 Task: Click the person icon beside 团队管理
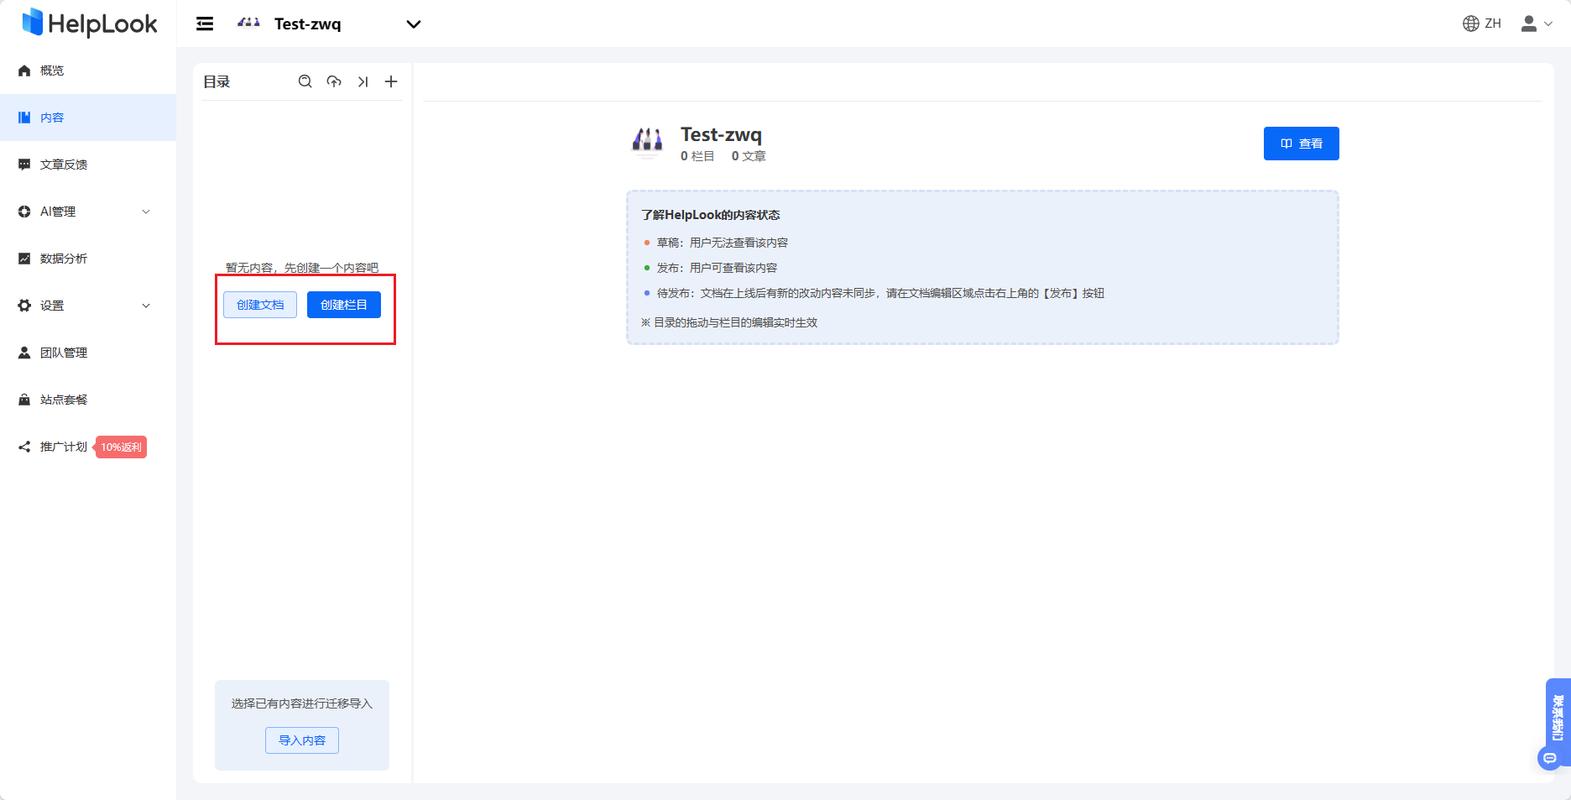coord(24,353)
